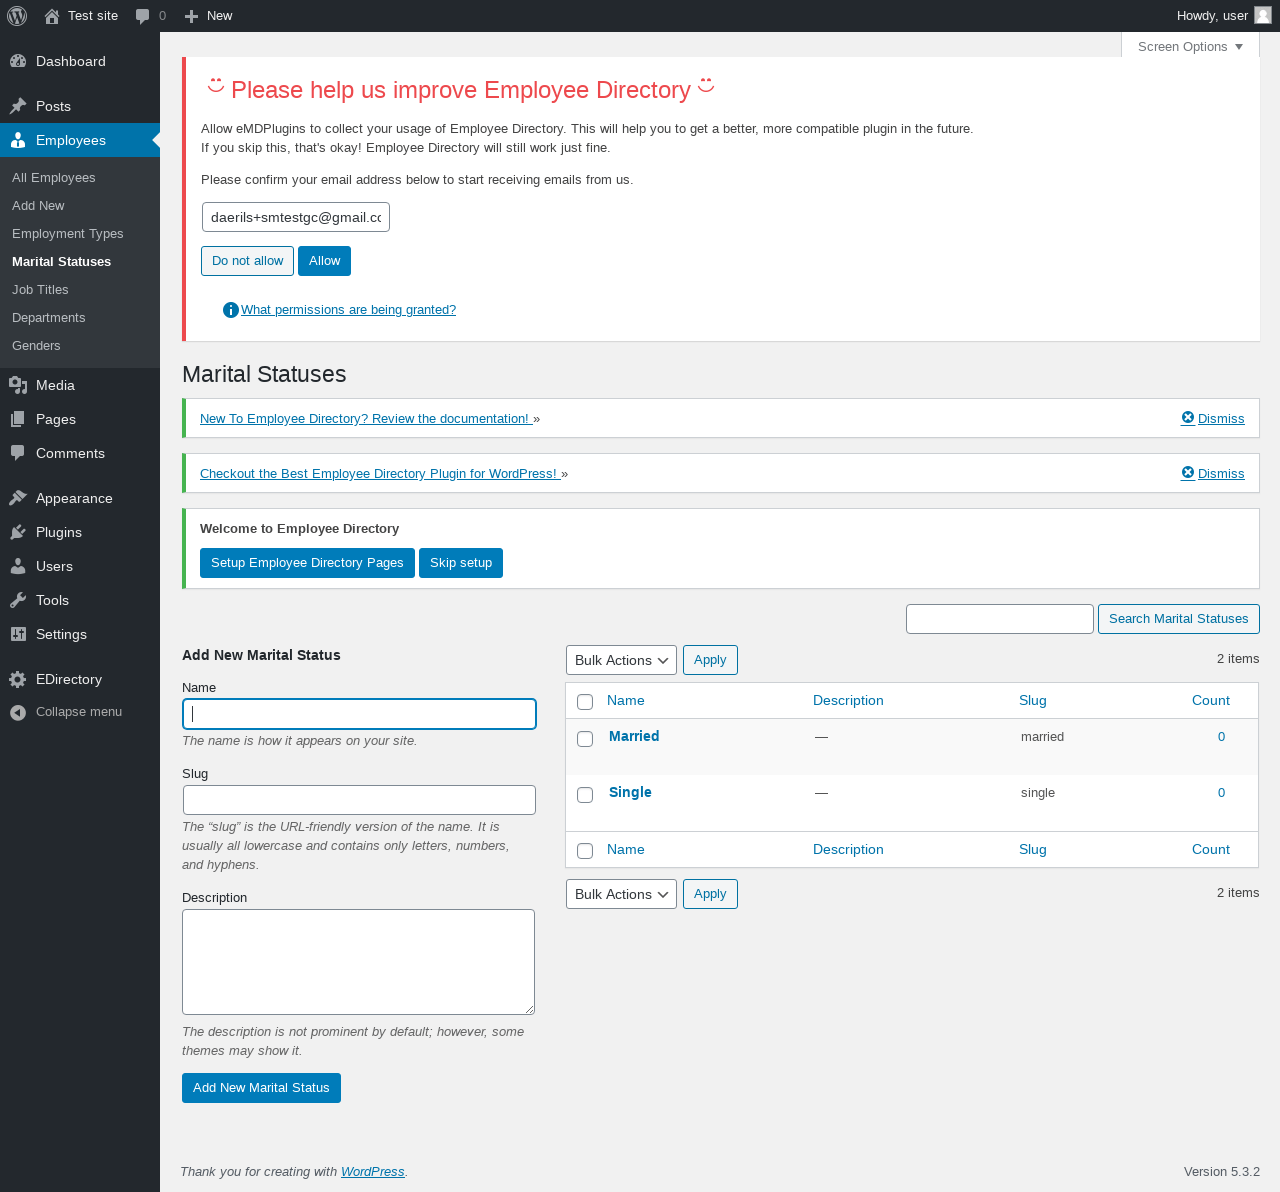The image size is (1280, 1192).
Task: Click the Employees person icon
Action: click(18, 140)
